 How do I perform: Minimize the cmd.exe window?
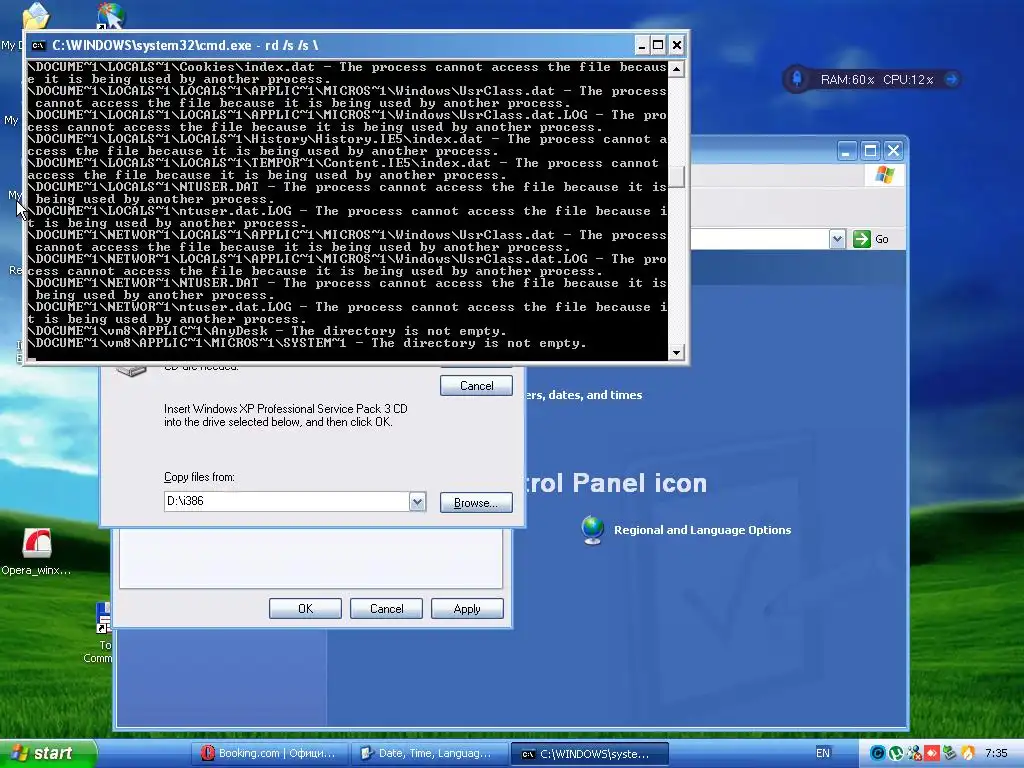pos(641,45)
